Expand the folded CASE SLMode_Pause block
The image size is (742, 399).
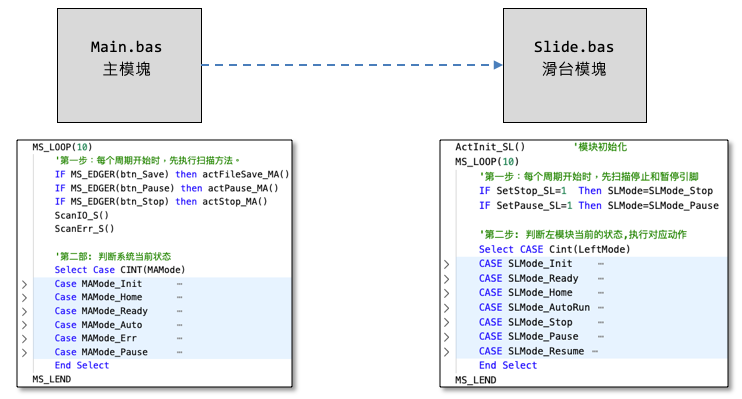pos(447,337)
